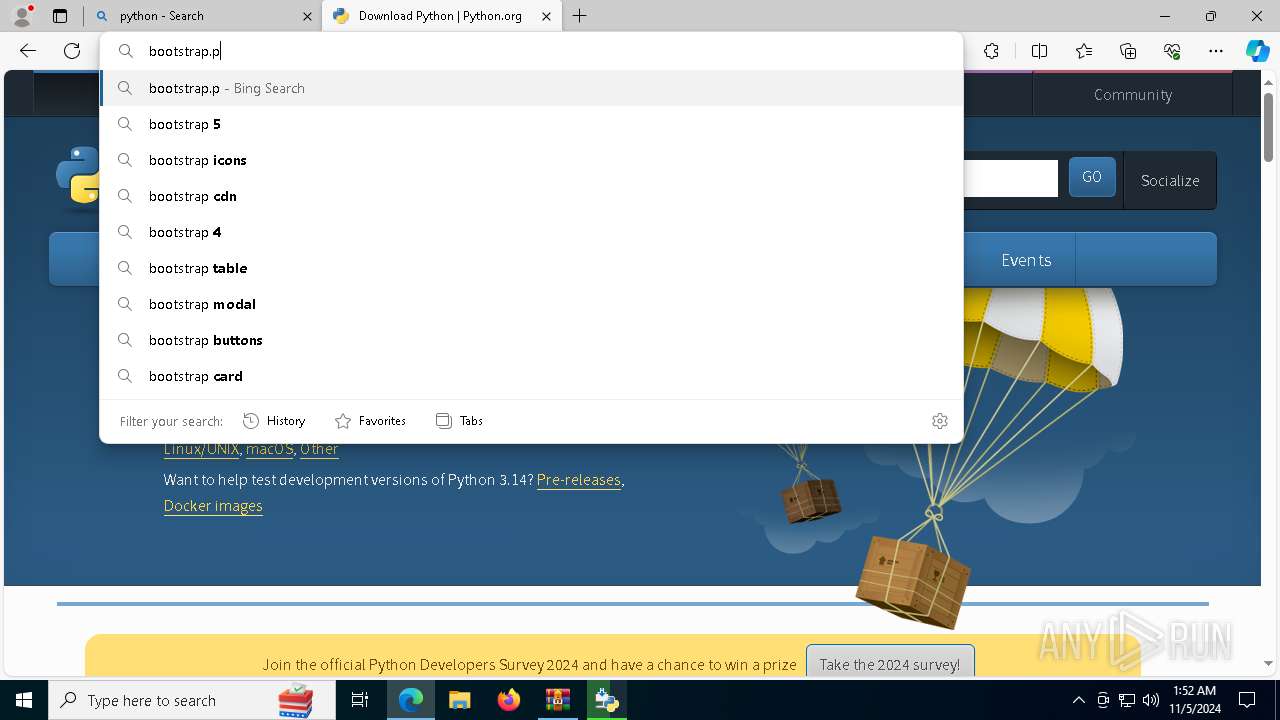Click the Refresh page icon
1280x720 pixels.
(x=72, y=51)
